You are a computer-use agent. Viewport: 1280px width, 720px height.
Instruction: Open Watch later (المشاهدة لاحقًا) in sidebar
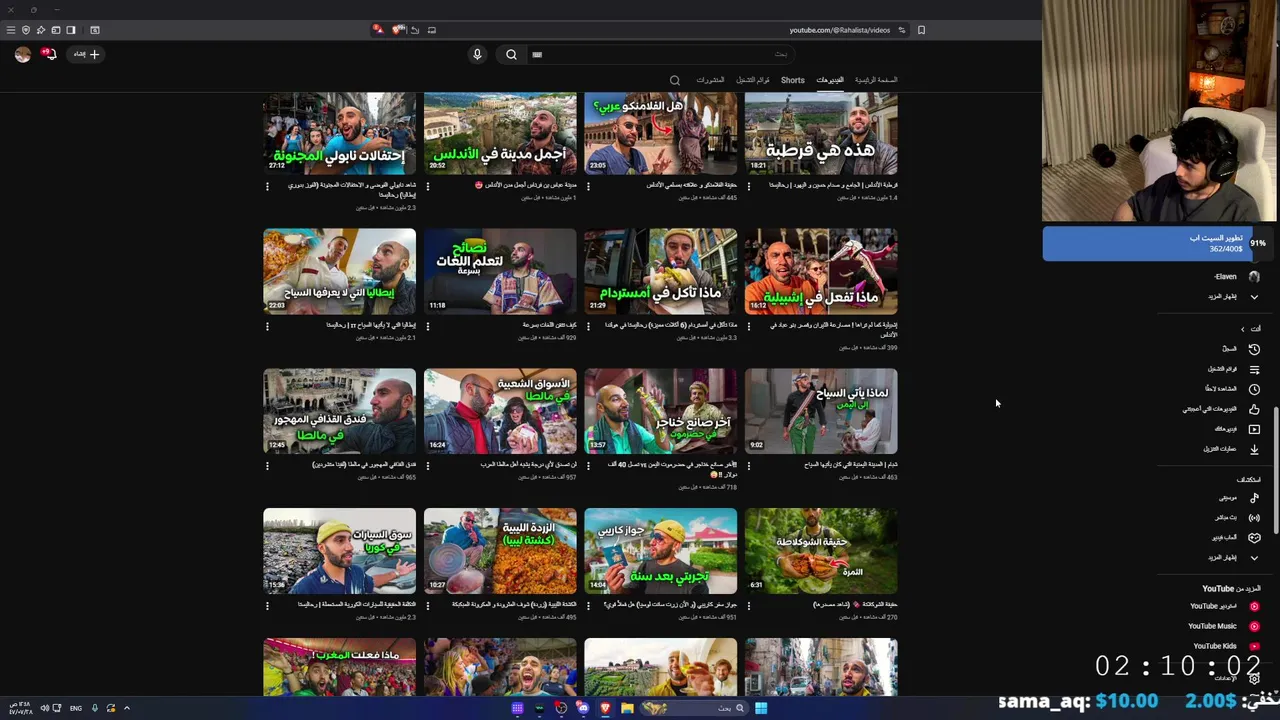coord(1231,389)
